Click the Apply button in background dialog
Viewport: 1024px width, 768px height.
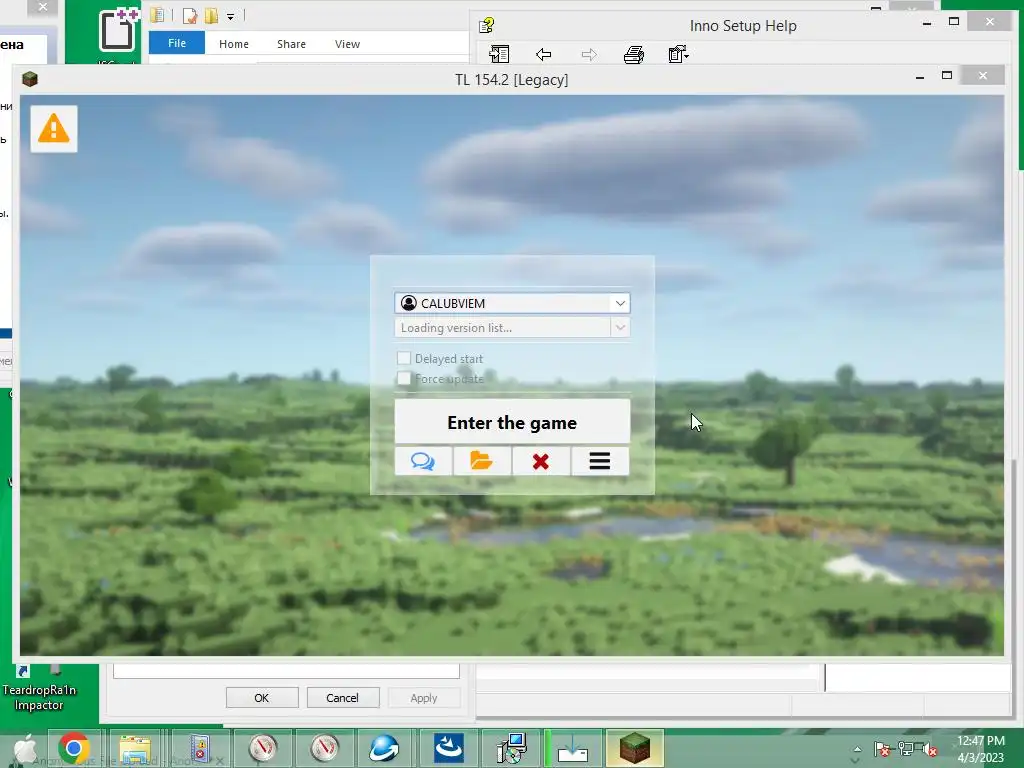[424, 697]
